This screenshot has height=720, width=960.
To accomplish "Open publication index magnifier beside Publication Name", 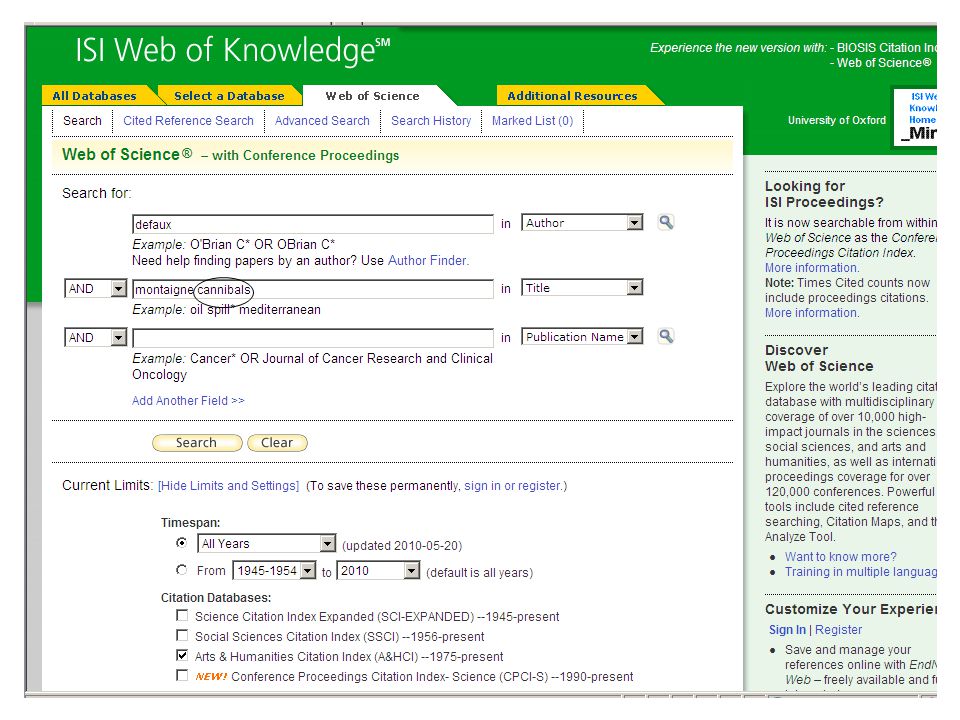I will click(666, 336).
